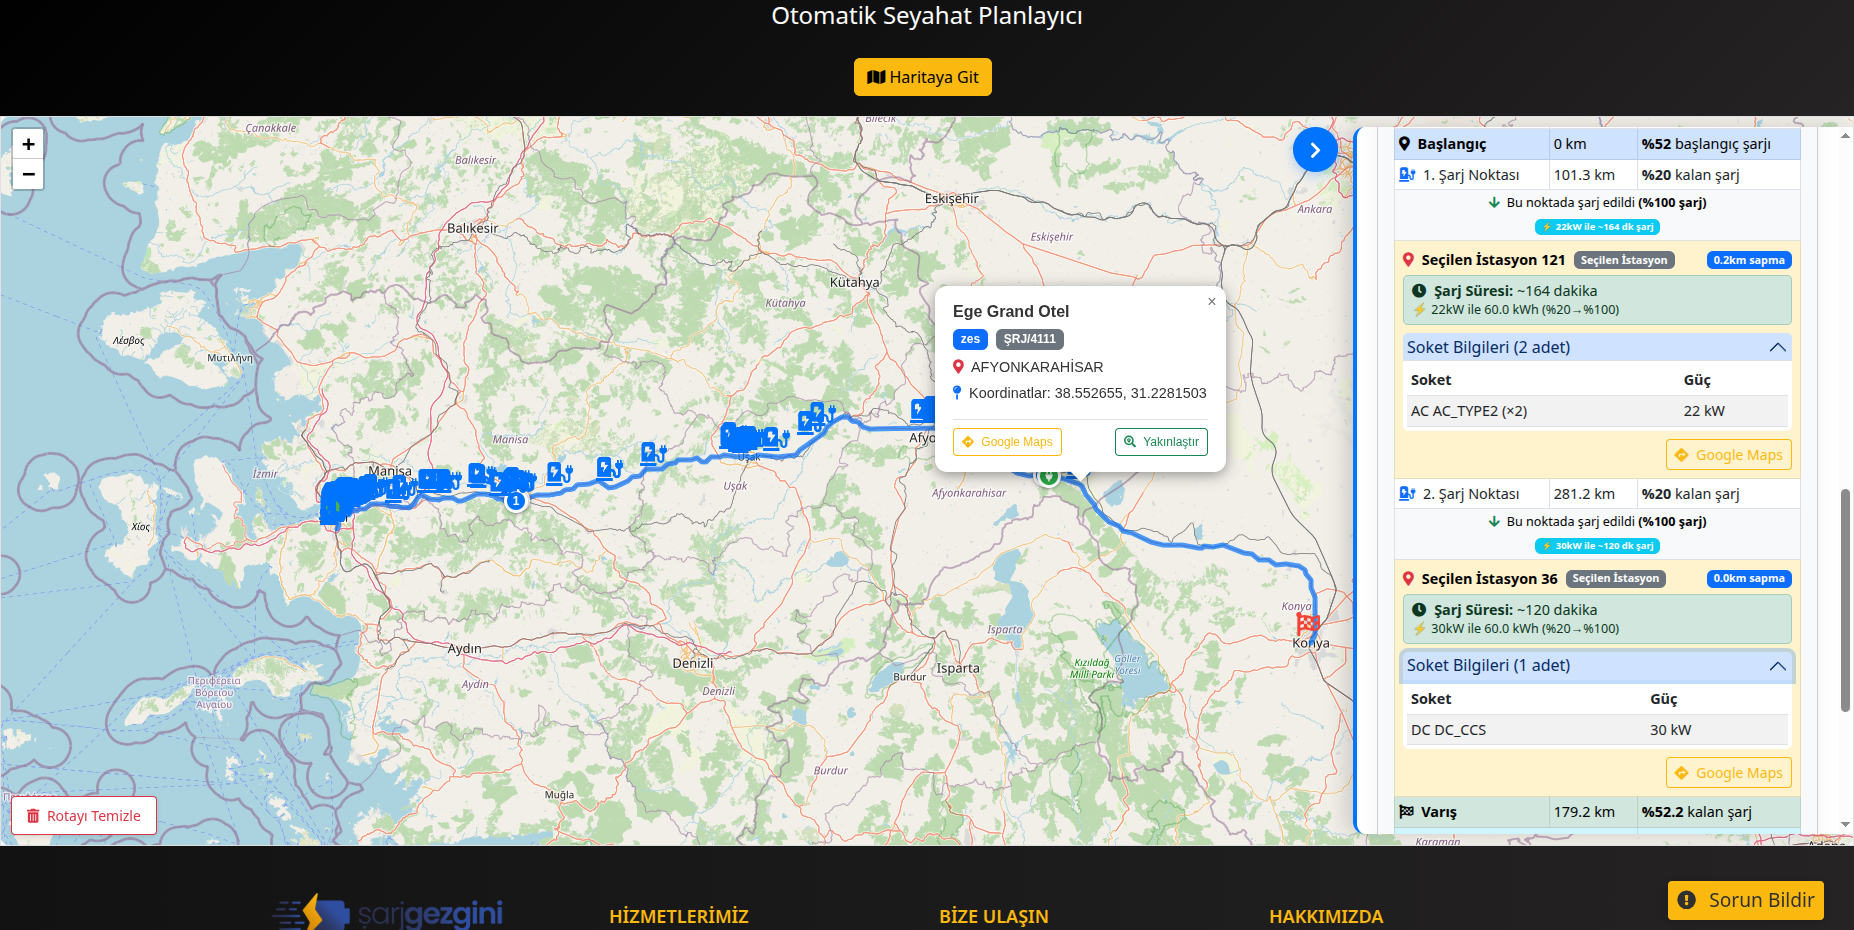Zoom out the map with minus button
Viewport: 1854px width, 930px height.
coord(28,174)
